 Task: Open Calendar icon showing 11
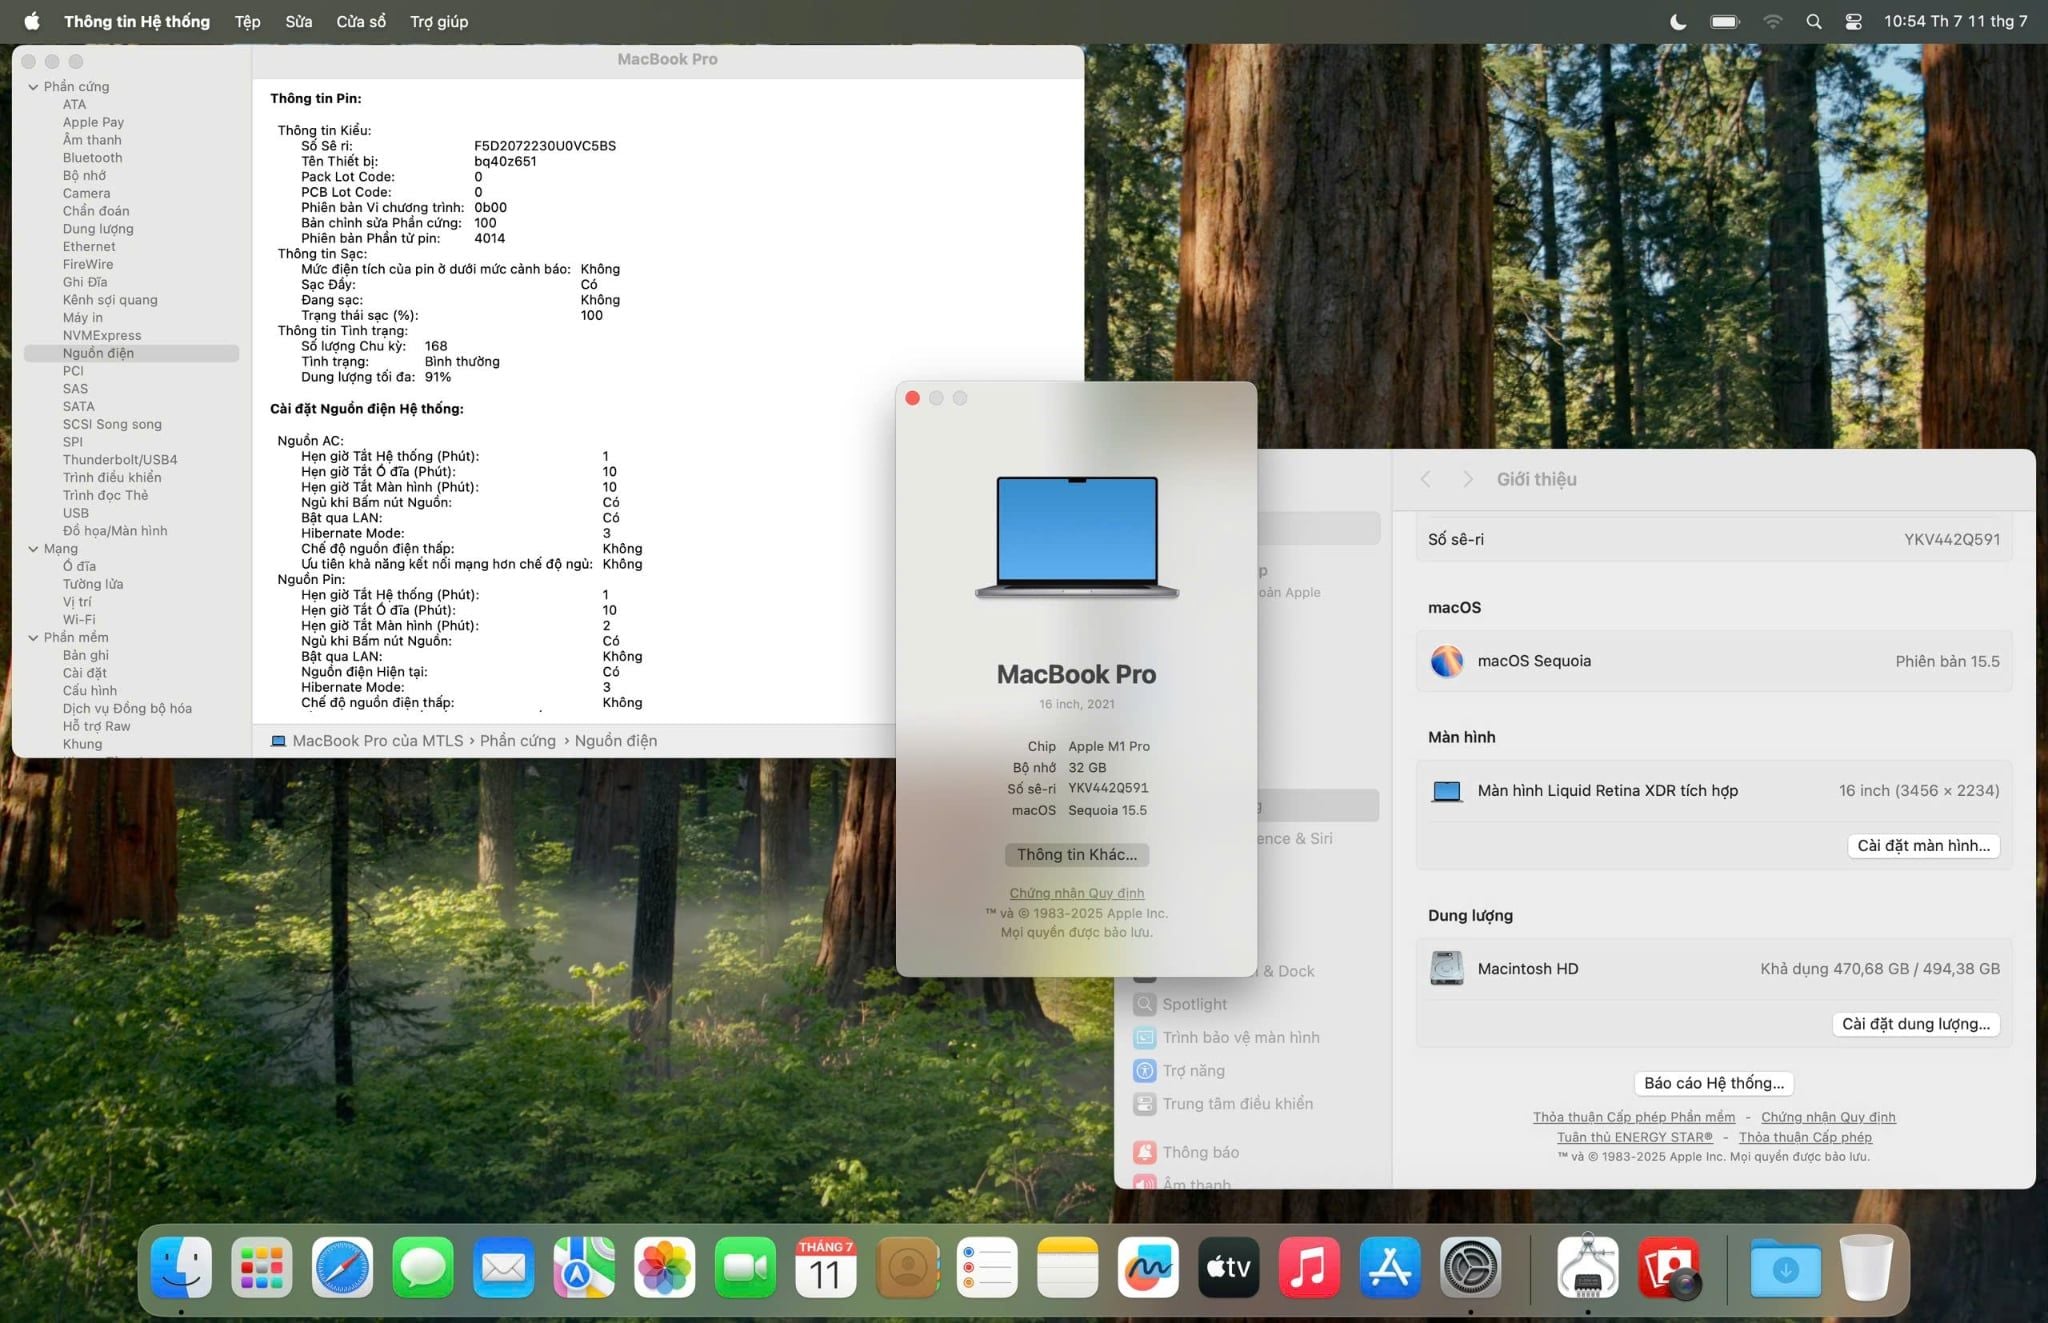click(x=826, y=1267)
